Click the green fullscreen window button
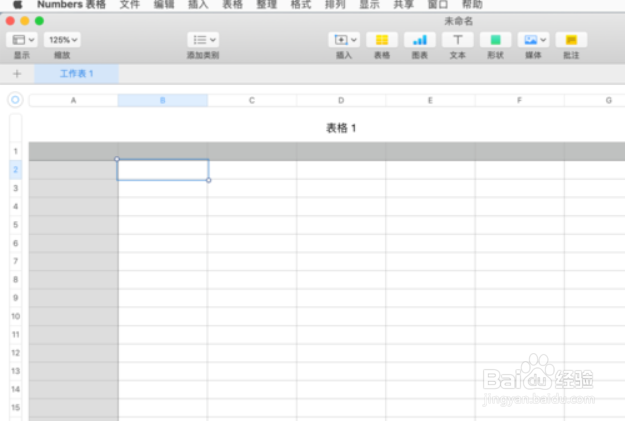Image resolution: width=630 pixels, height=421 pixels. click(39, 21)
